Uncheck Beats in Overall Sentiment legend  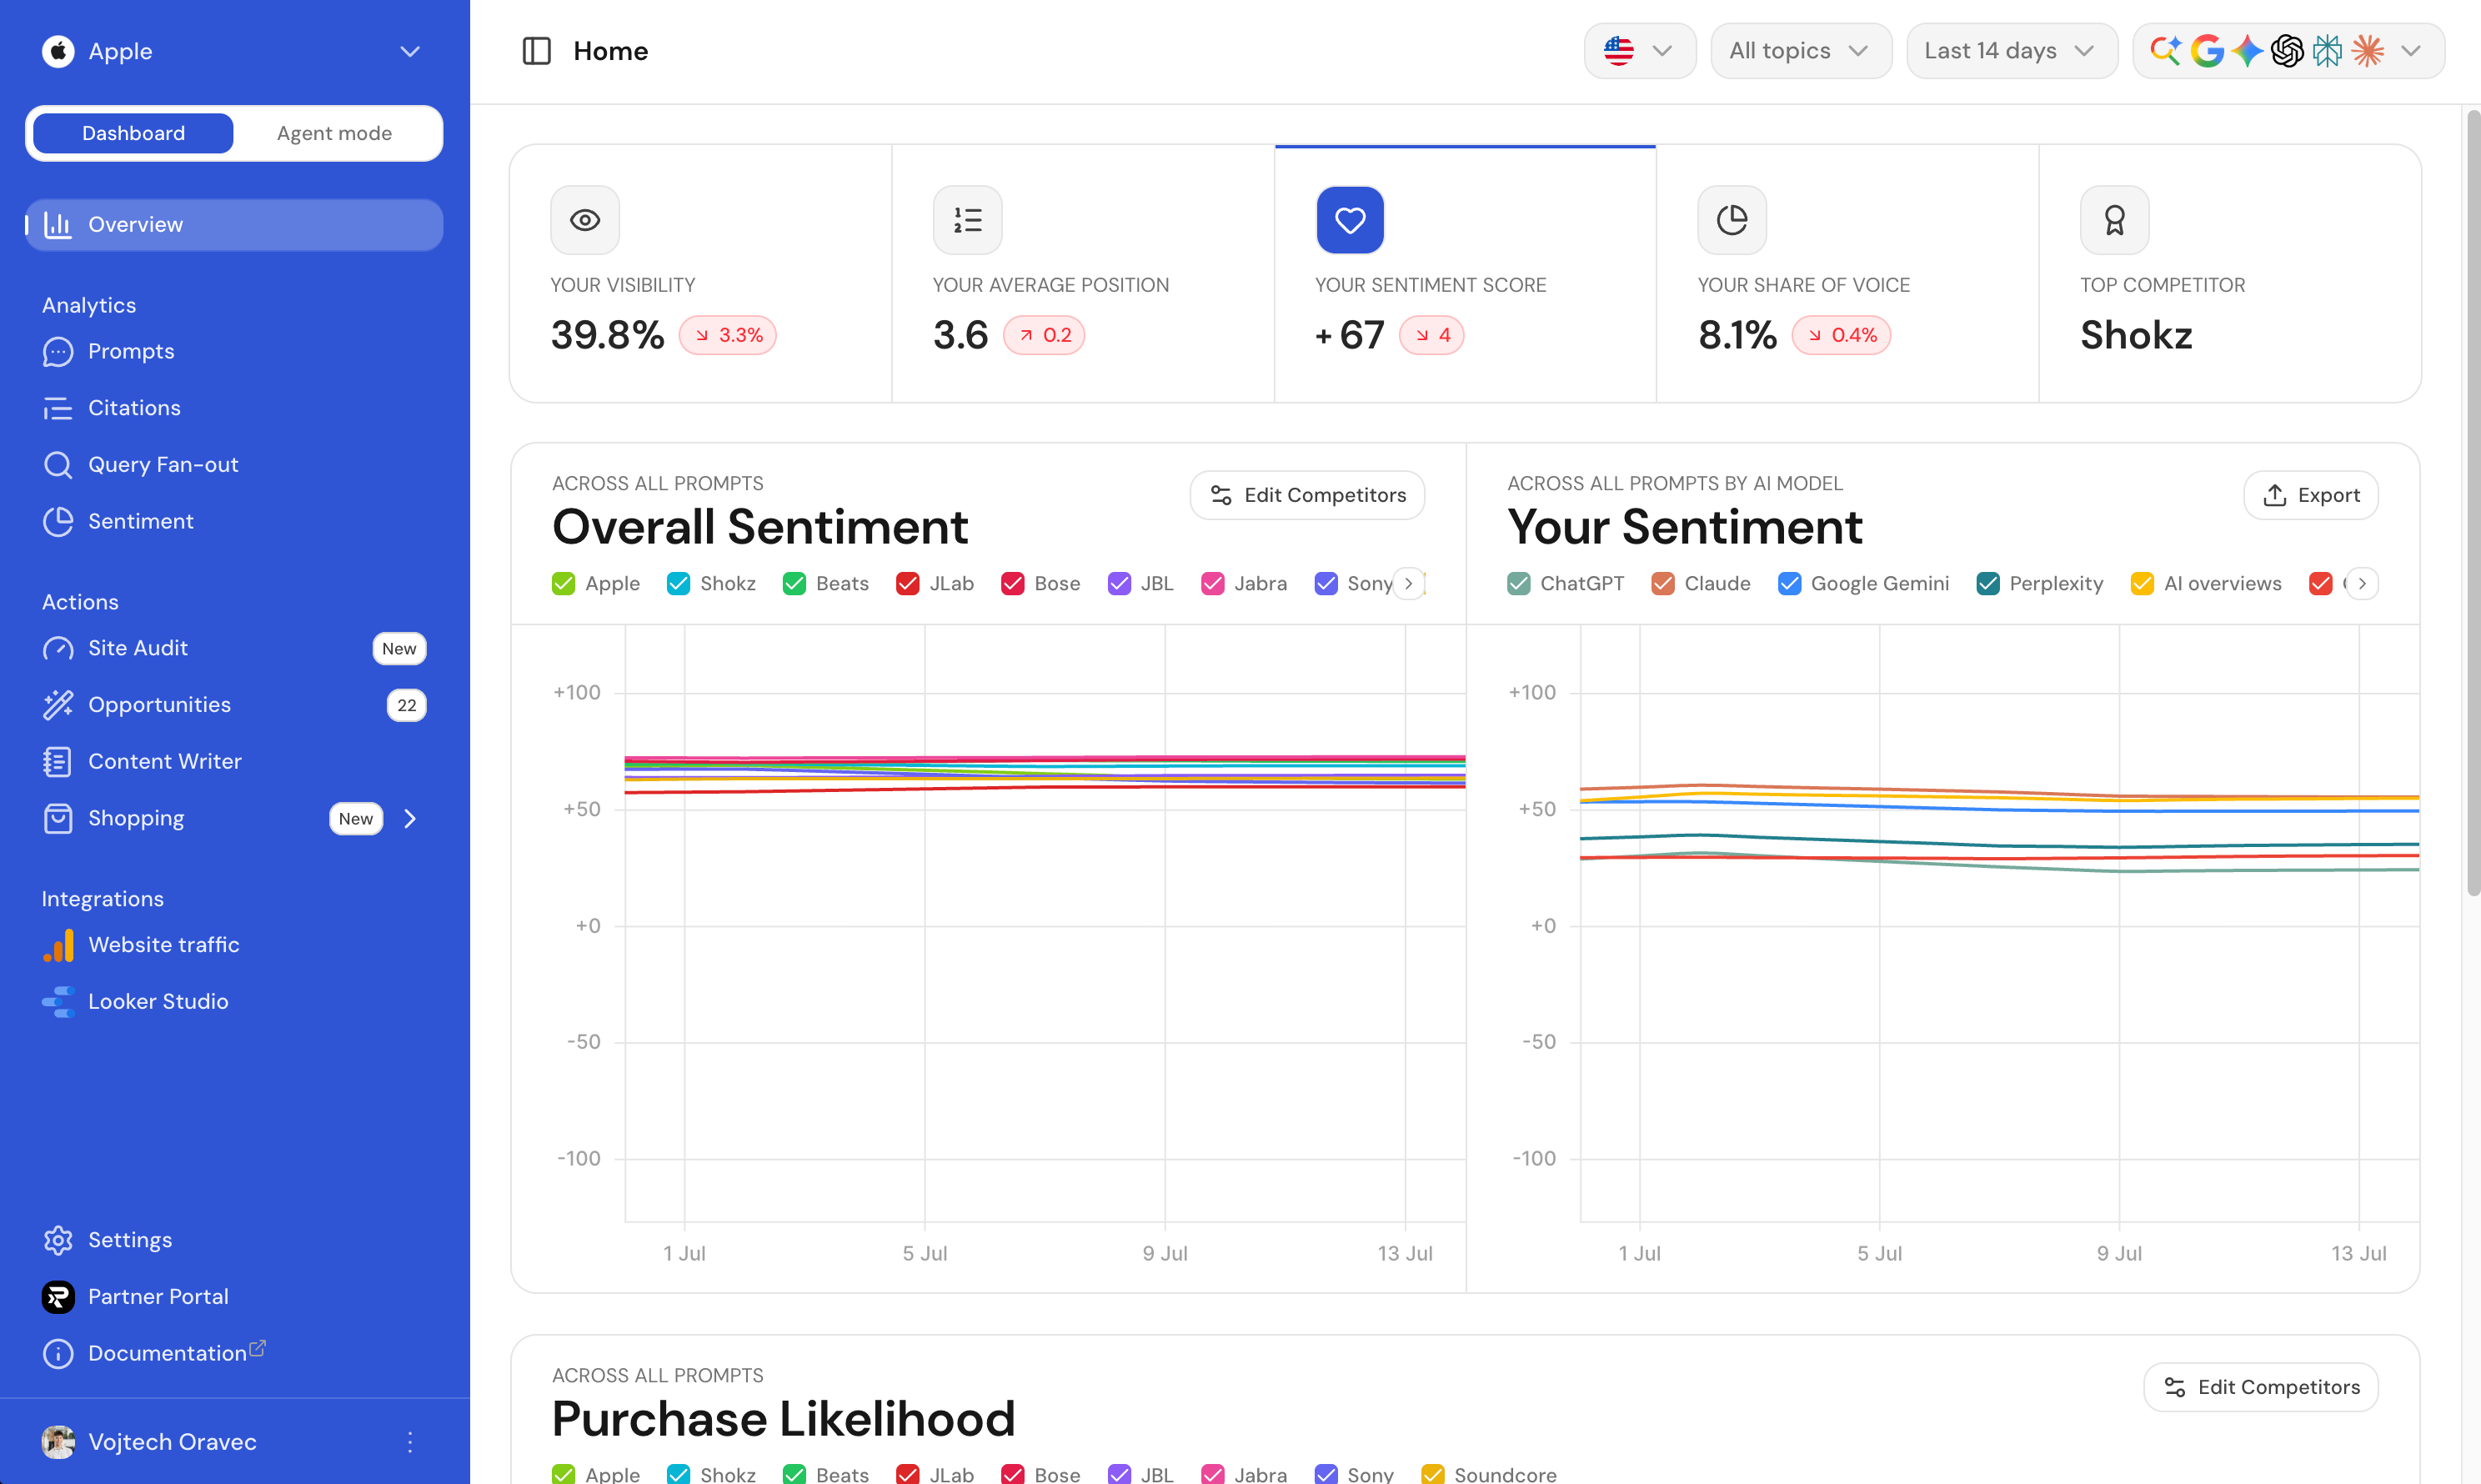tap(795, 584)
